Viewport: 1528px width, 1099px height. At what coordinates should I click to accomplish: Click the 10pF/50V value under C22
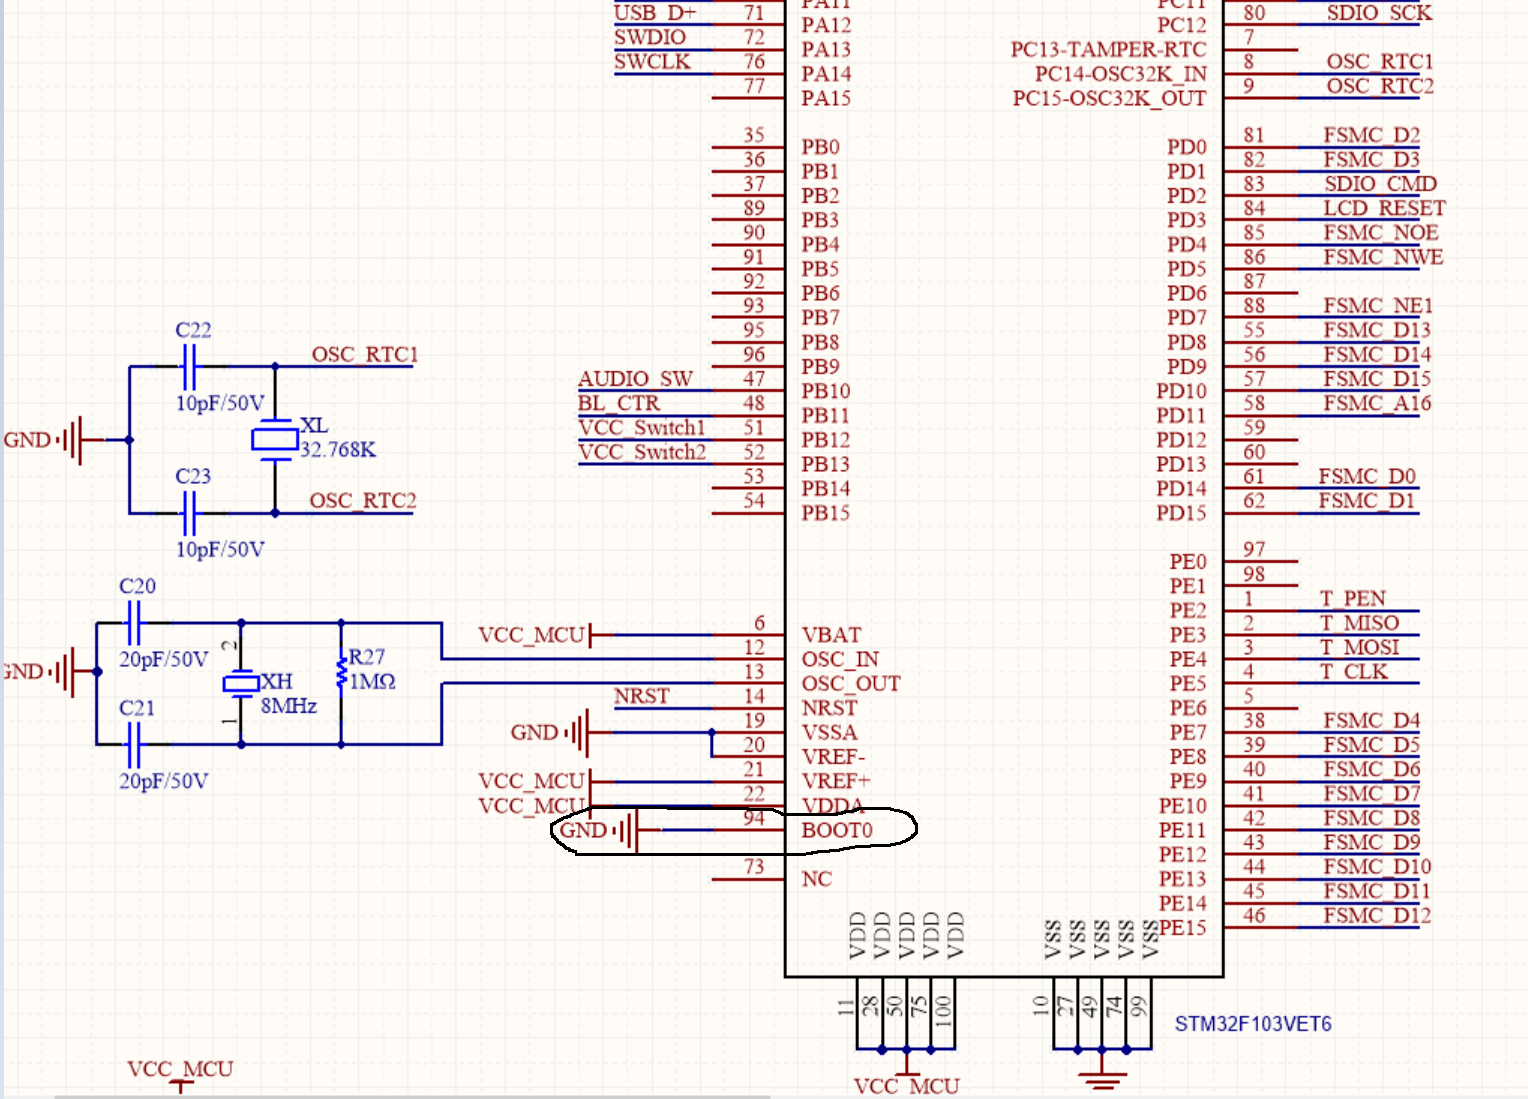click(x=220, y=403)
